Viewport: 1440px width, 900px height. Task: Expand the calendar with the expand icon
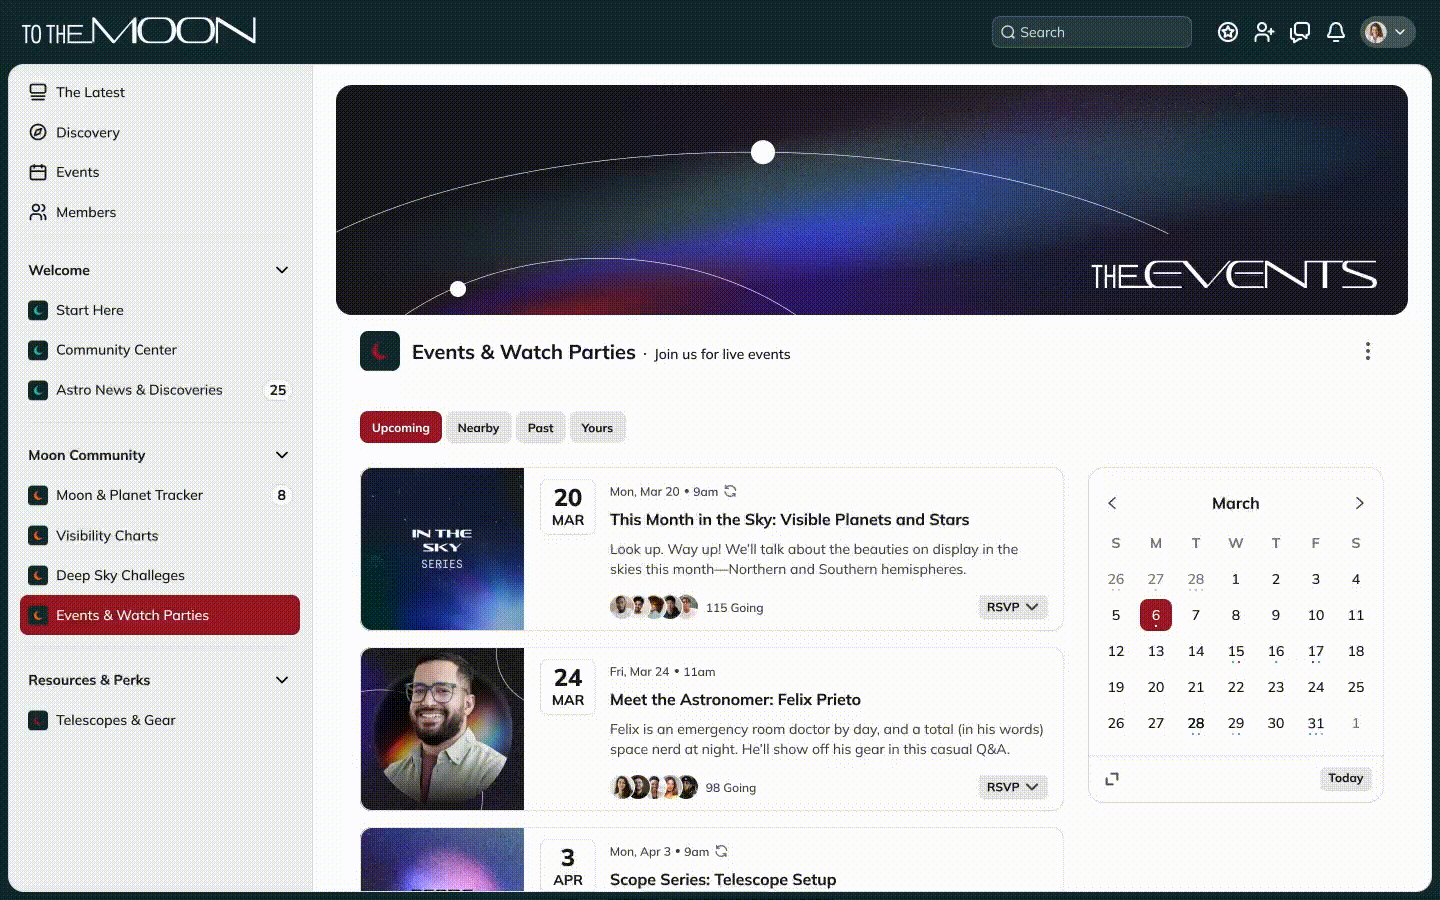1112,778
